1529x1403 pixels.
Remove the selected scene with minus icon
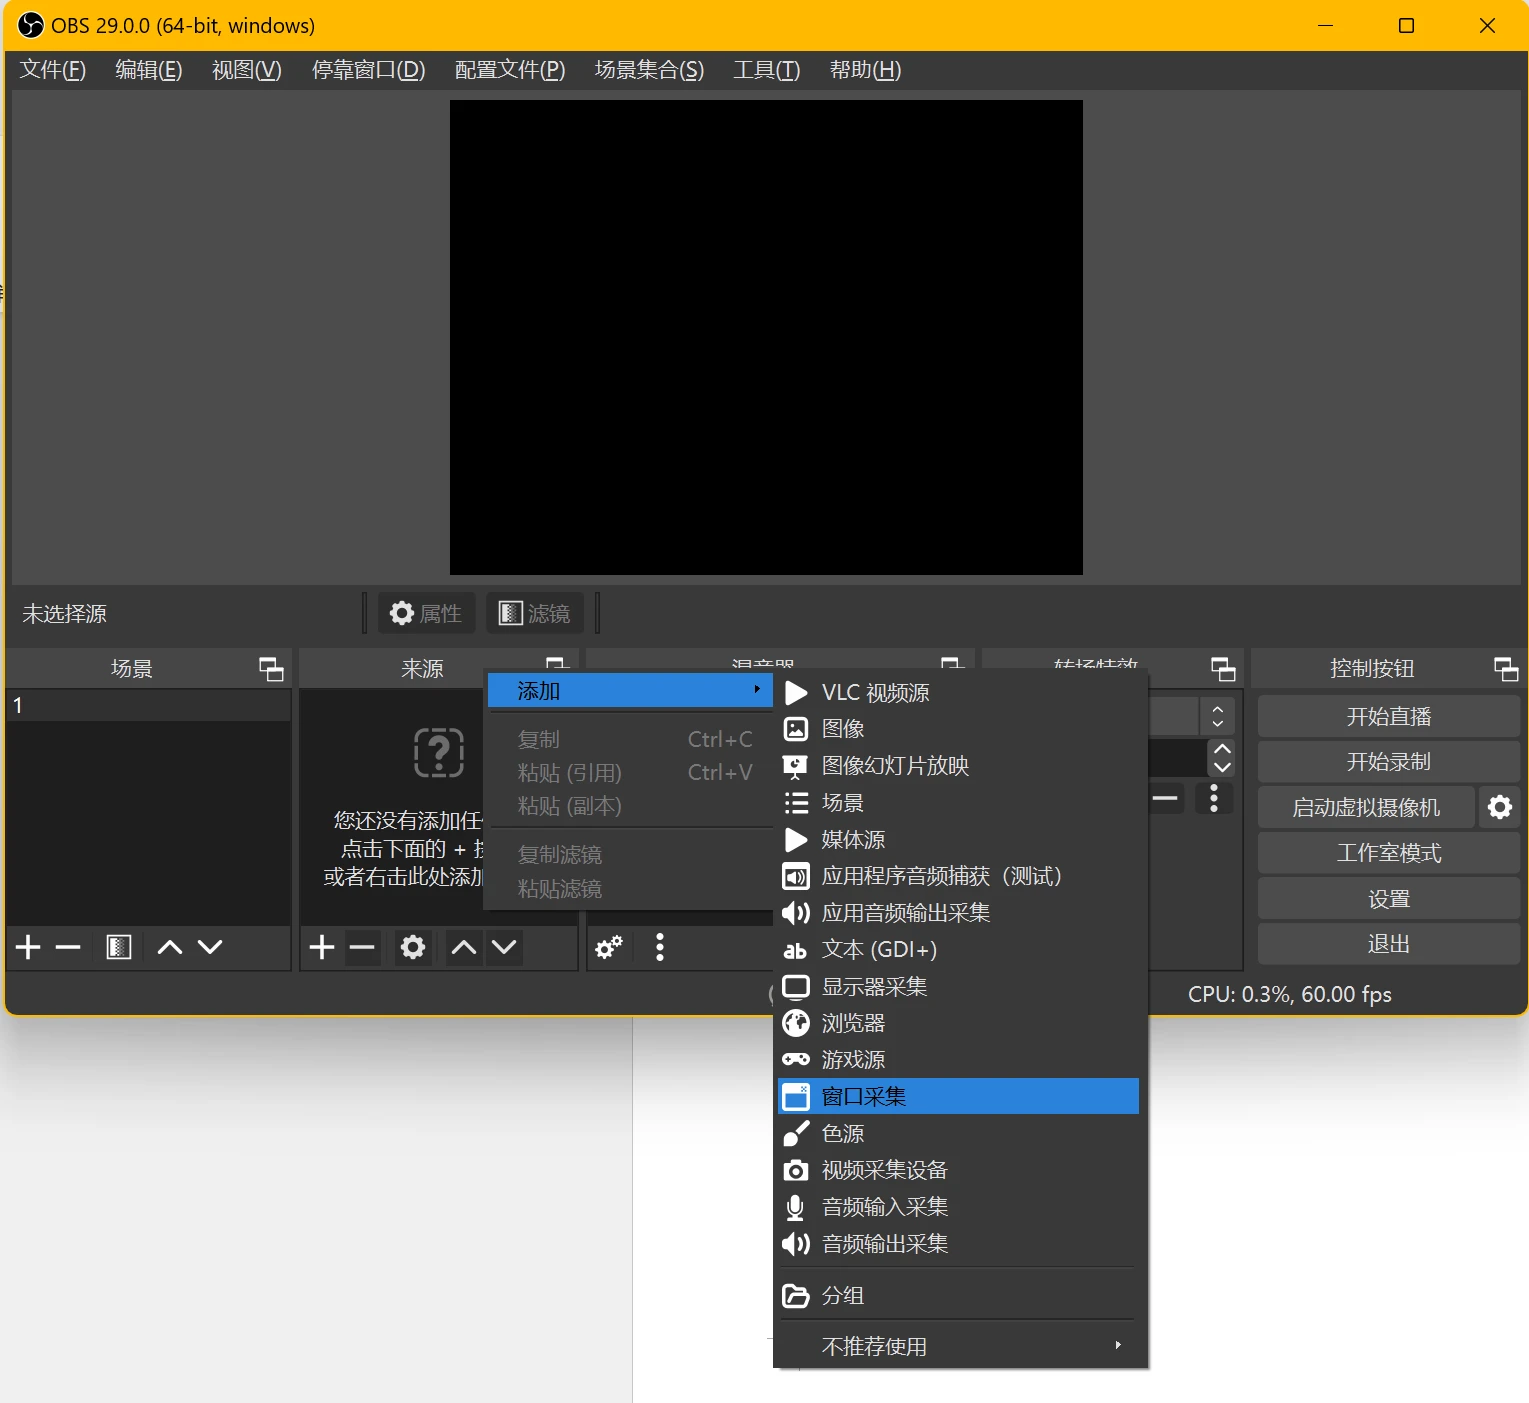coord(68,947)
